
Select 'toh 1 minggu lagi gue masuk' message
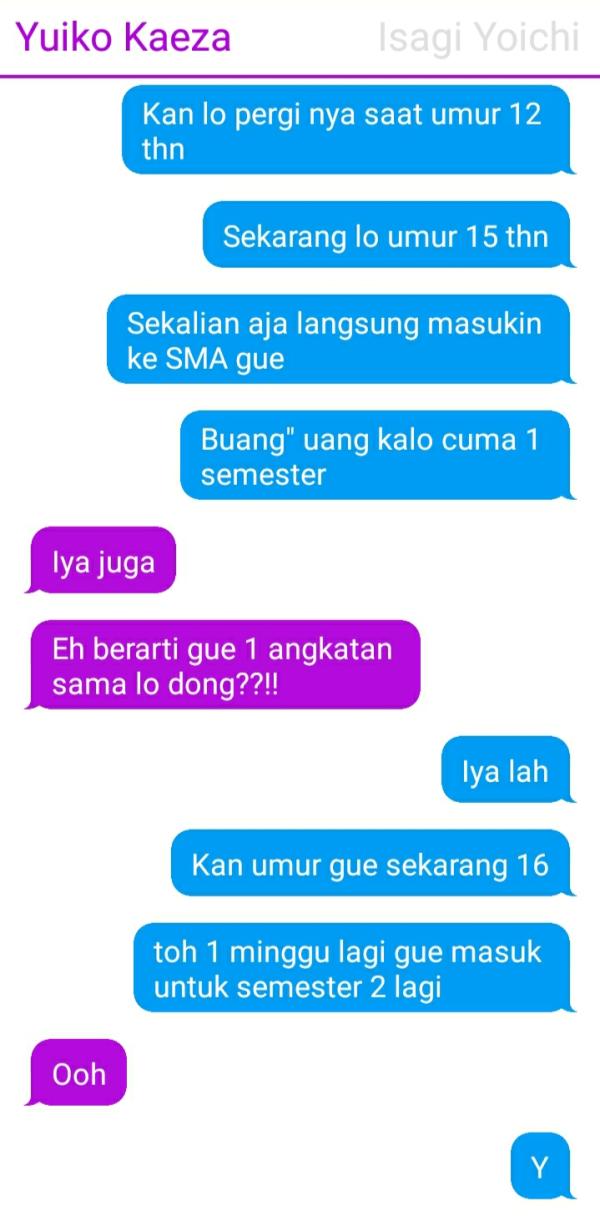pyautogui.click(x=352, y=968)
